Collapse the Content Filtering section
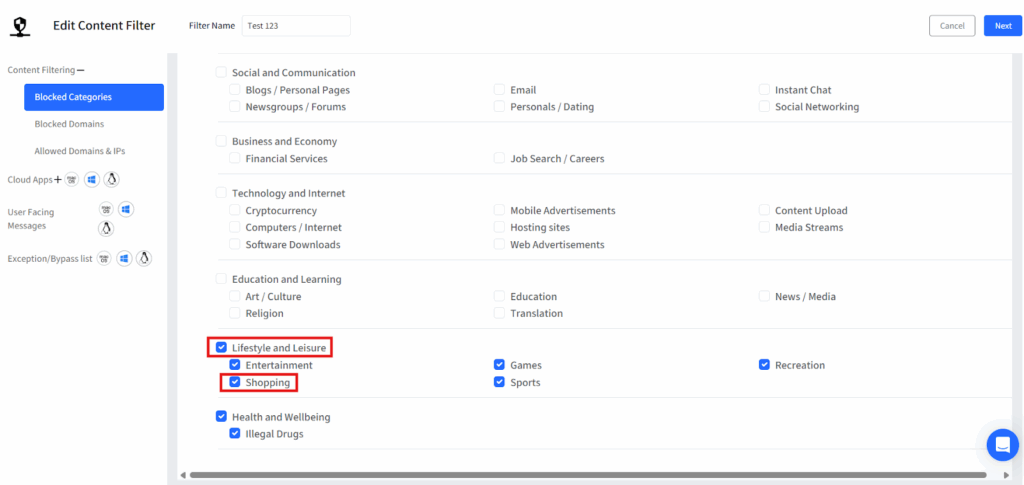The width and height of the screenshot is (1024, 485). [80, 70]
